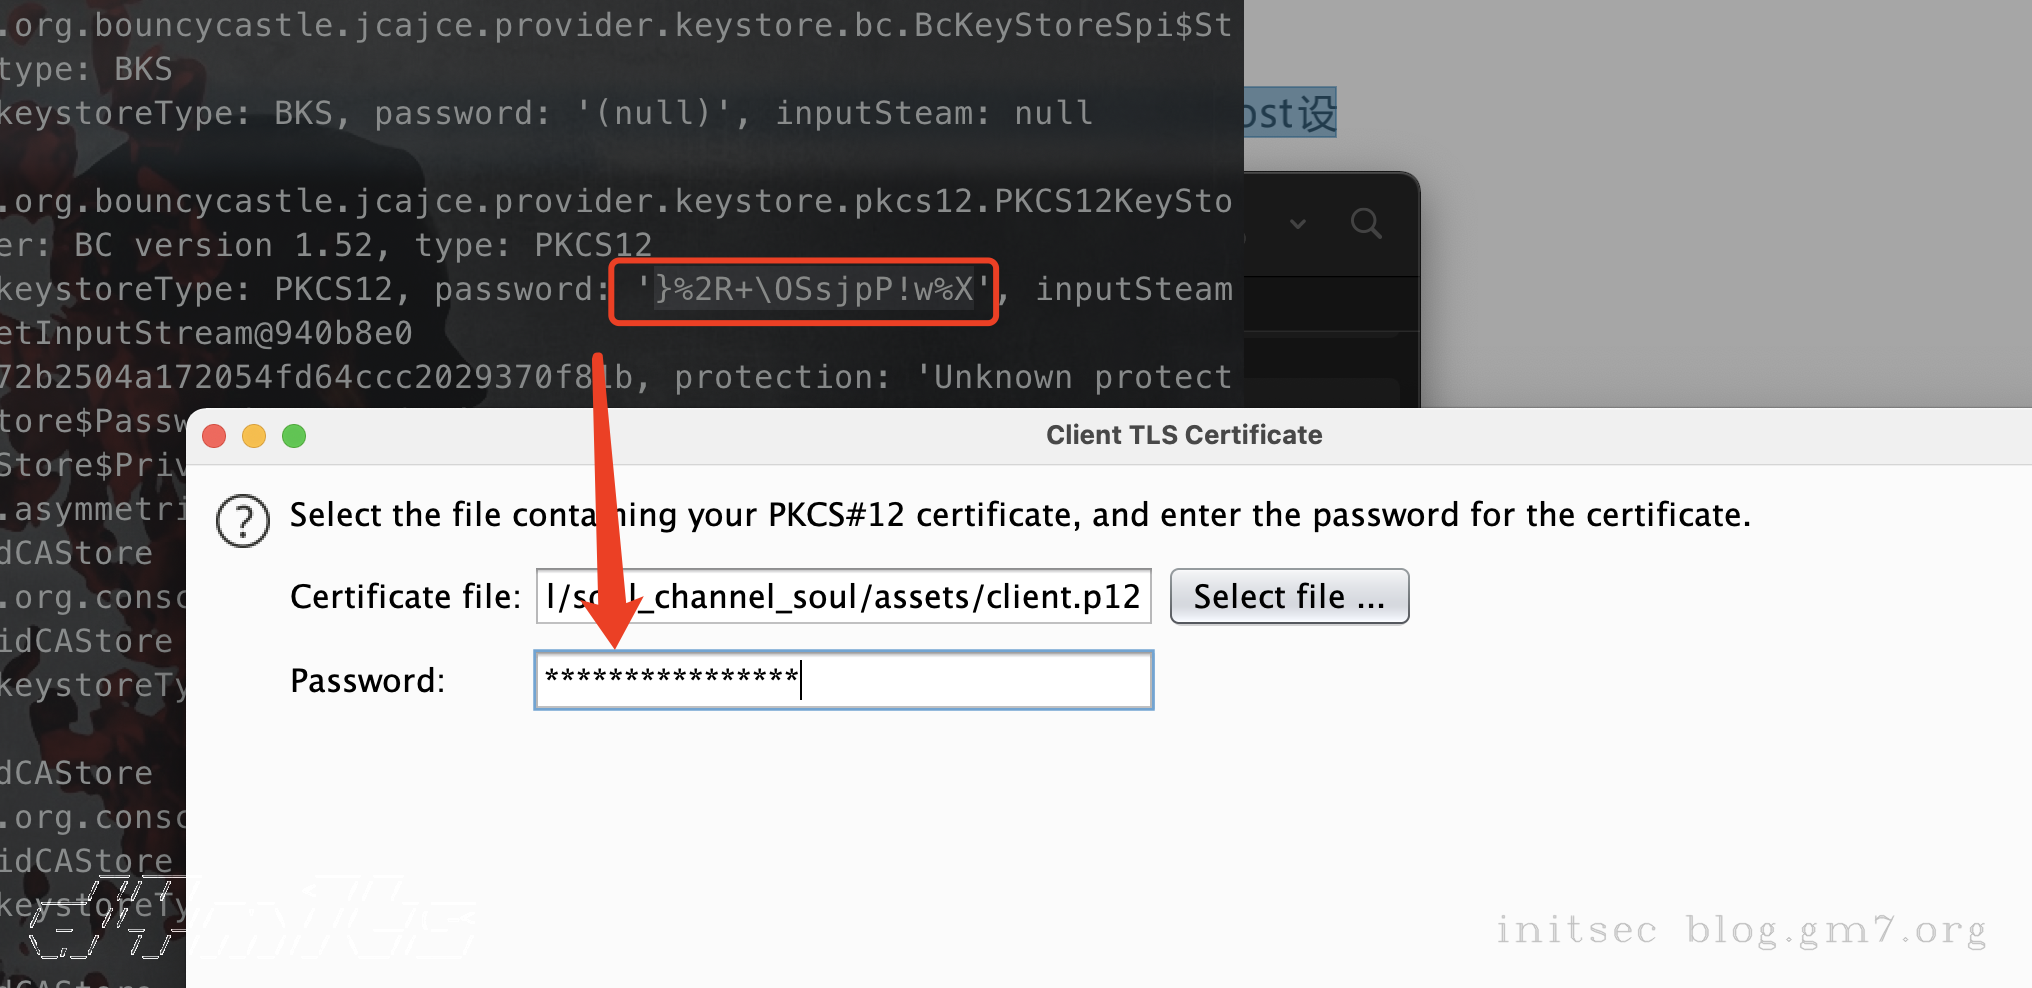
Task: Click the "Client TLS Certificate" title bar
Action: pyautogui.click(x=1183, y=436)
